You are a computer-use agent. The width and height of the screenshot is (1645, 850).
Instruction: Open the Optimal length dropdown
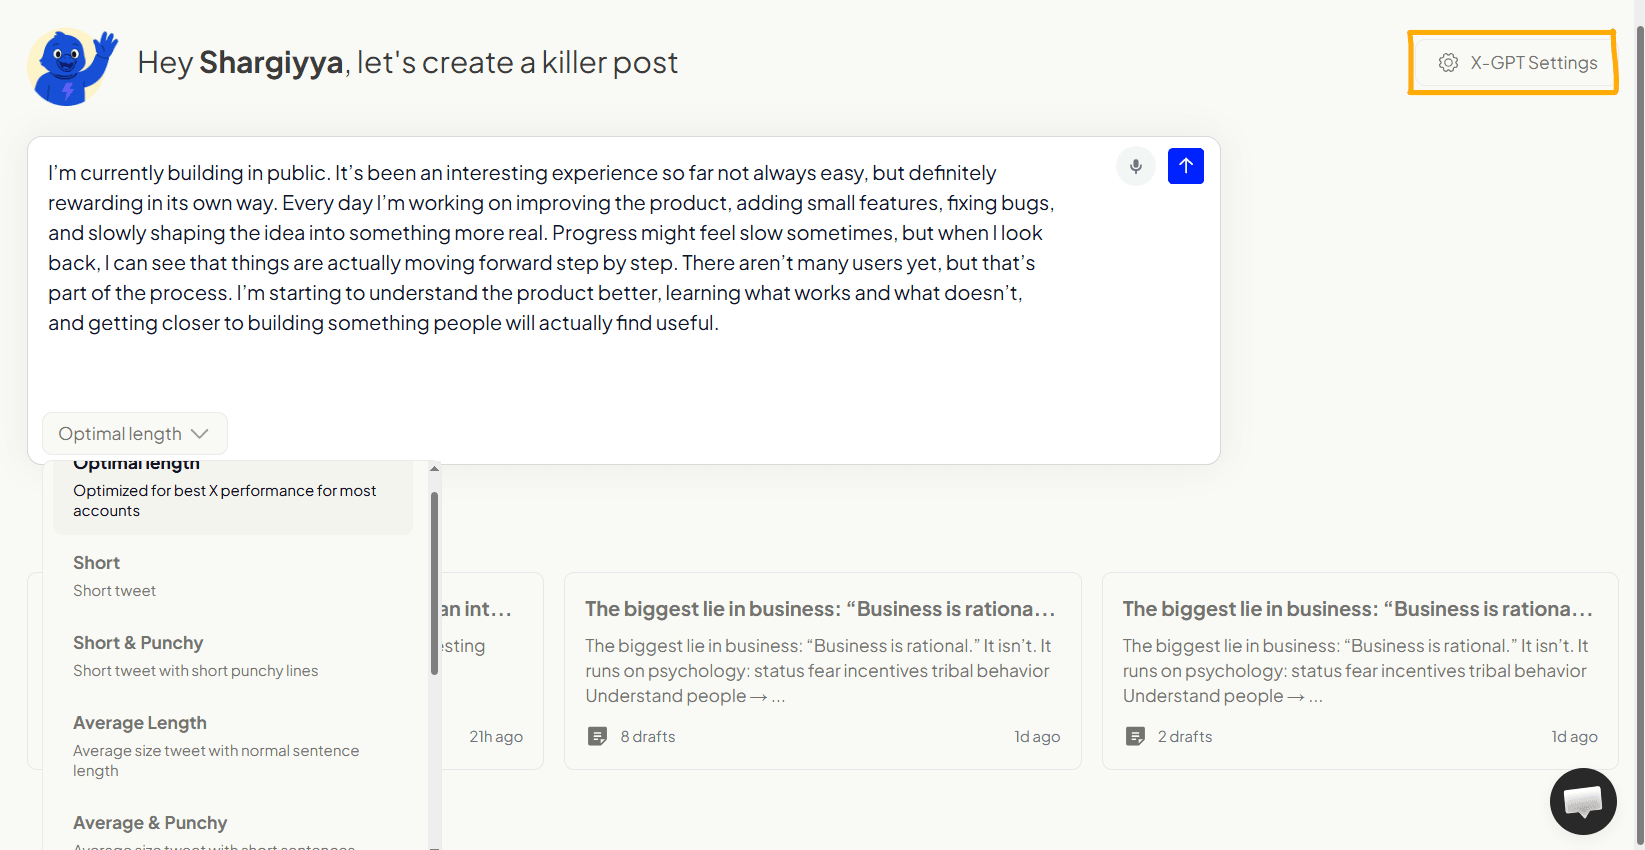120,434
